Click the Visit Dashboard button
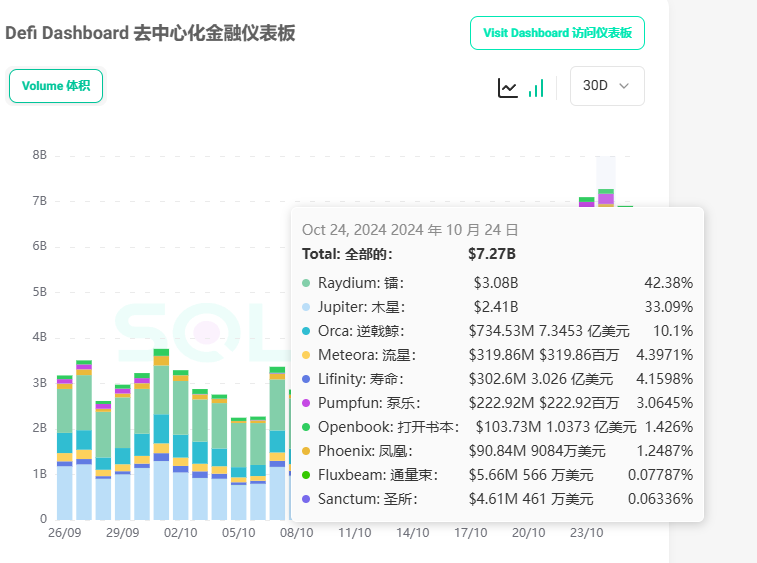Screen dimensions: 757x563 click(557, 33)
